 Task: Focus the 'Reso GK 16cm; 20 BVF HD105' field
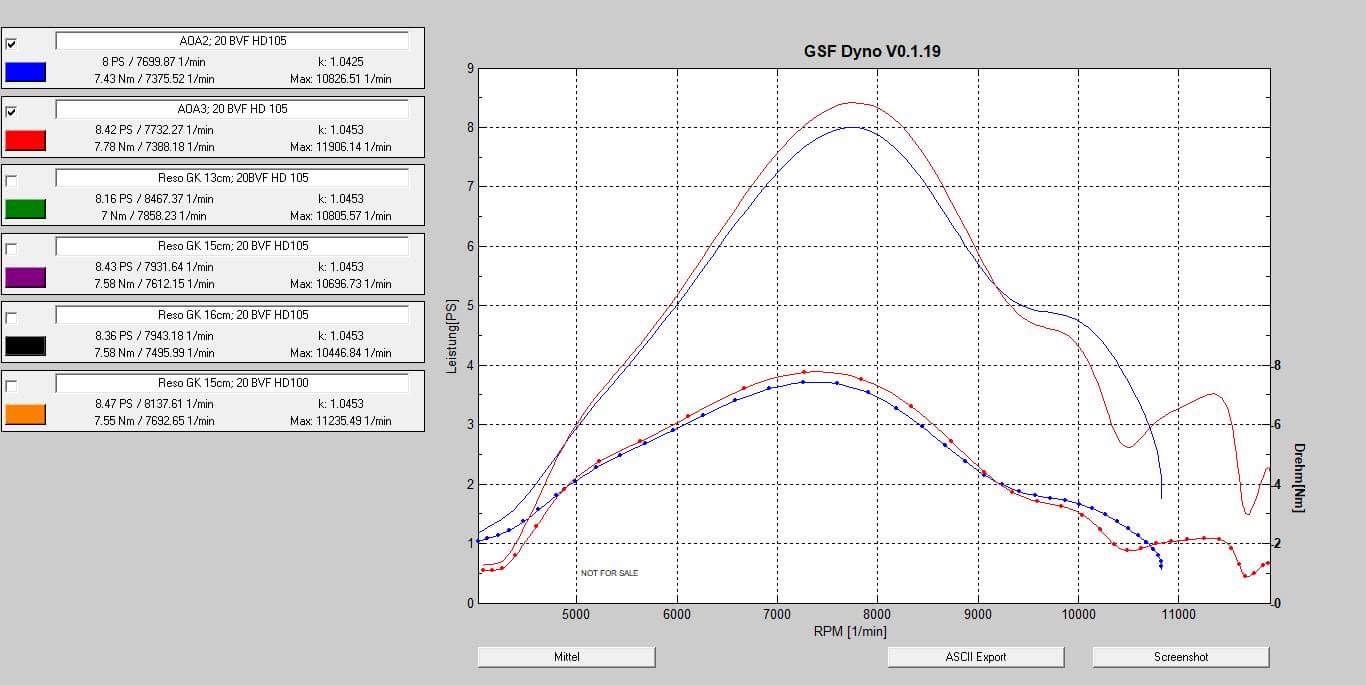point(232,315)
